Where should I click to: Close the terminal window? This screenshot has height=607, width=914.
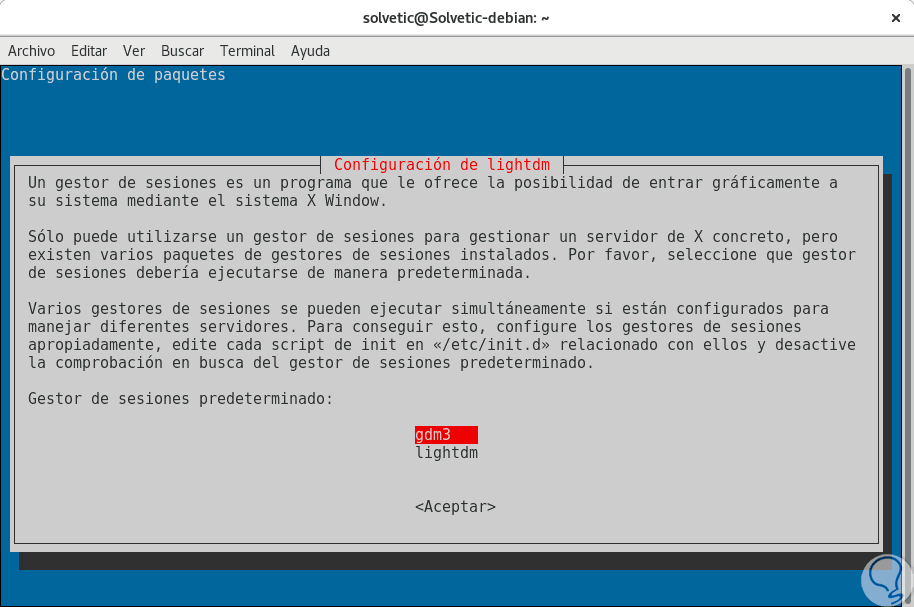click(x=896, y=18)
